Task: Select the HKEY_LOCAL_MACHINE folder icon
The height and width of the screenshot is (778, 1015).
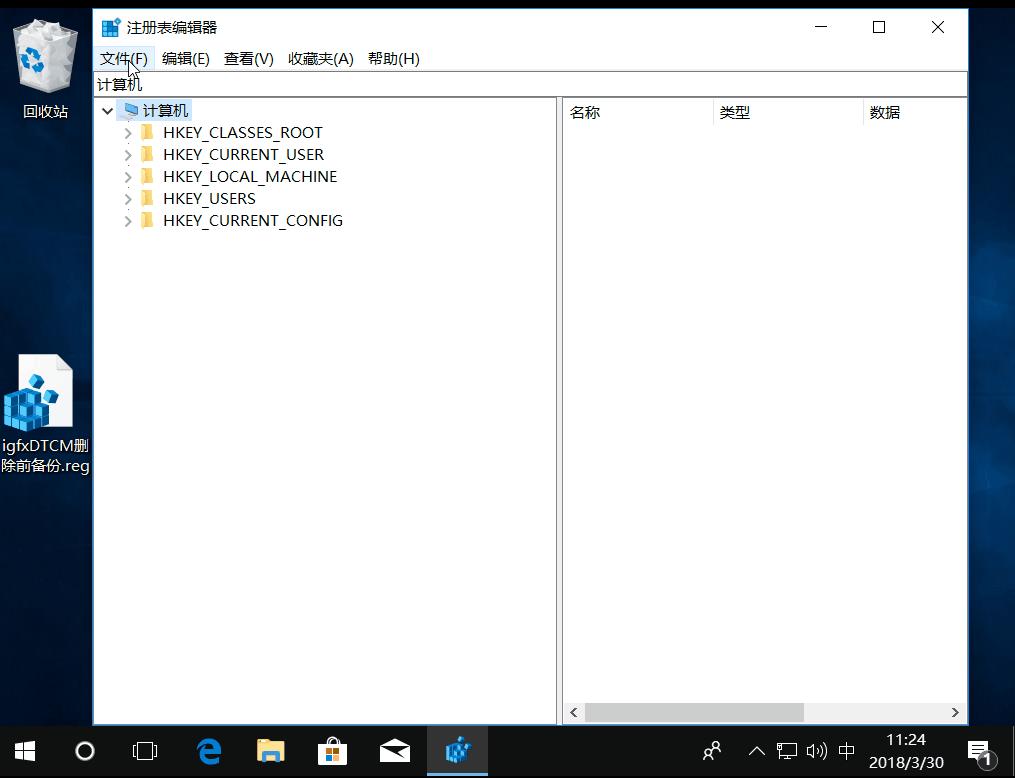Action: pyautogui.click(x=148, y=176)
